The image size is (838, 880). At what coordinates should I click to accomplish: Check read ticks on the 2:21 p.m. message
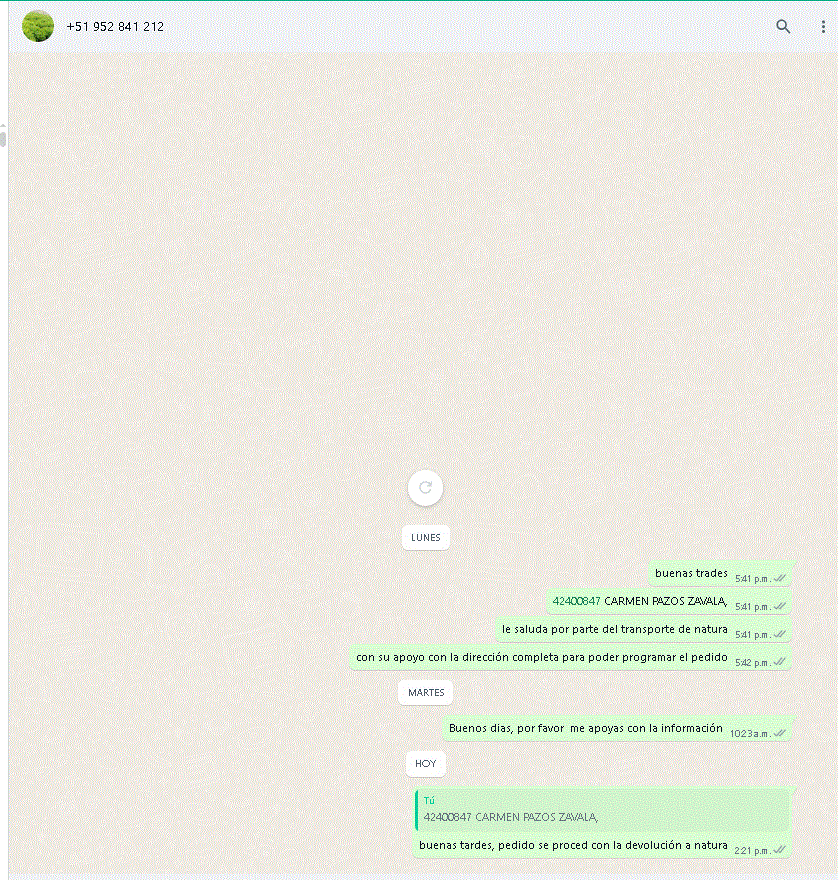779,850
